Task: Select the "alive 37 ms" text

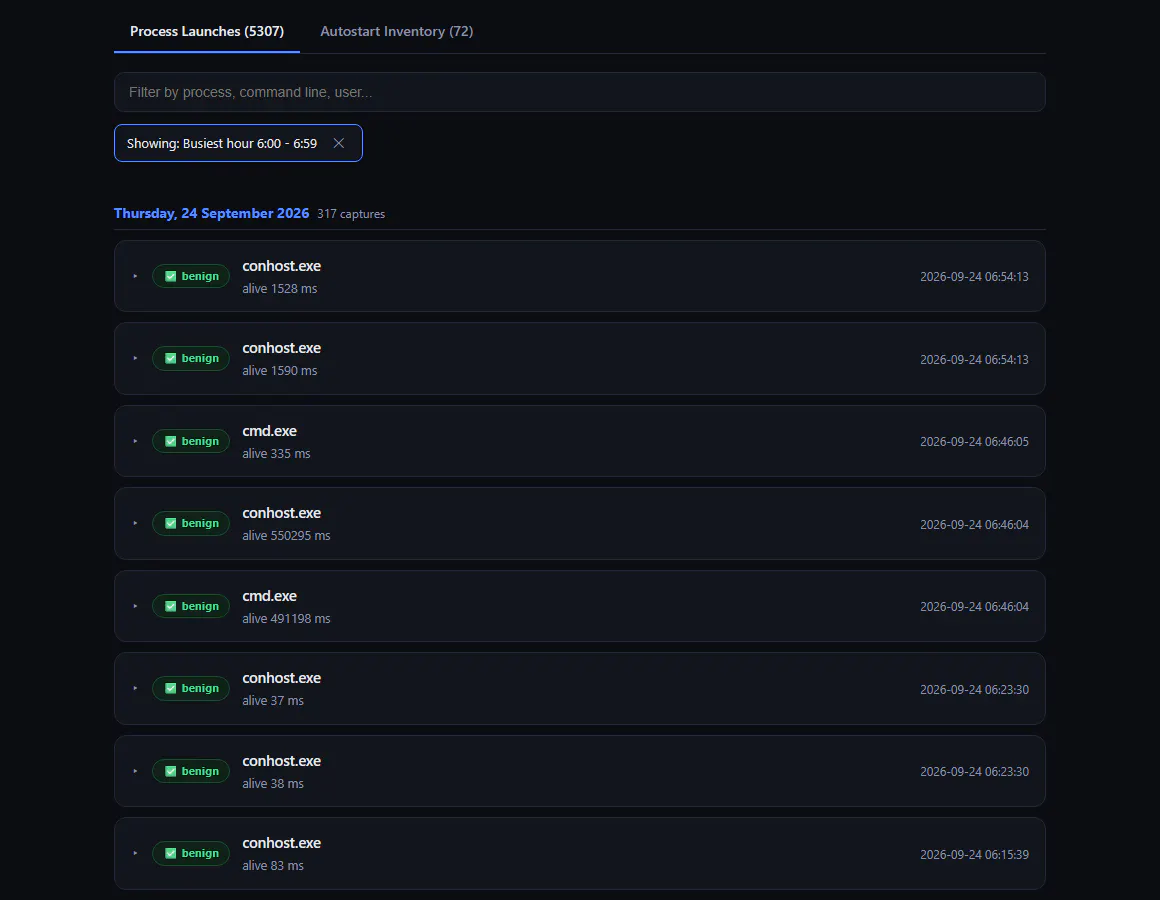Action: click(x=273, y=701)
